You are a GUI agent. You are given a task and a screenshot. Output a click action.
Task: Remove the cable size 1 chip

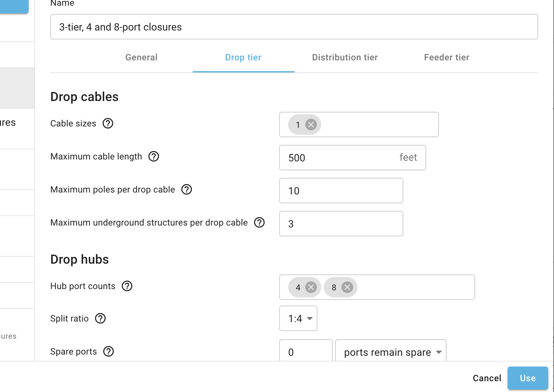(311, 124)
